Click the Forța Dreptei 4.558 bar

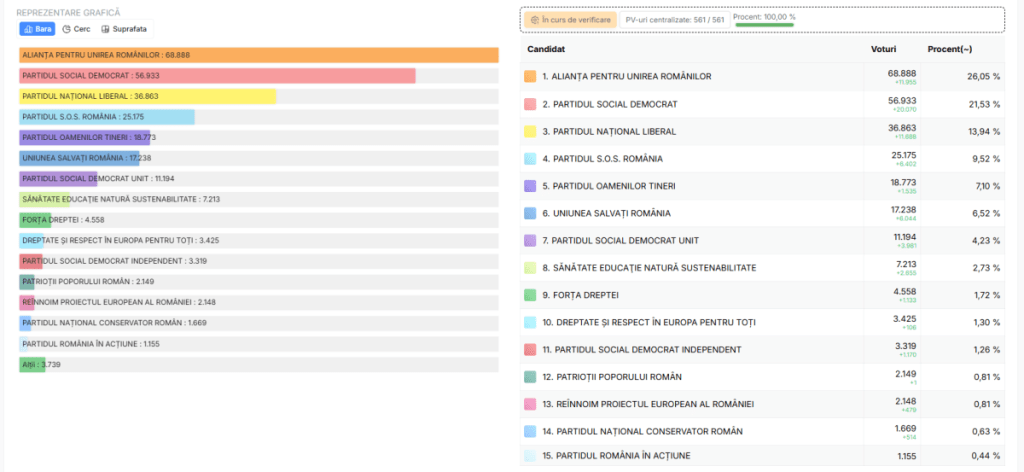pyautogui.click(x=35, y=220)
